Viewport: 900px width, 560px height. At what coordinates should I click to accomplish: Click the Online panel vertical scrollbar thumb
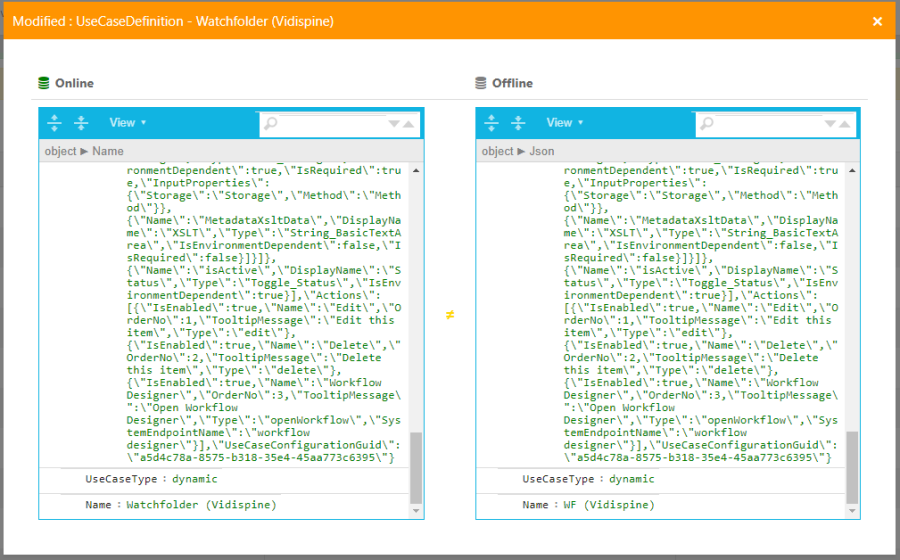click(416, 468)
